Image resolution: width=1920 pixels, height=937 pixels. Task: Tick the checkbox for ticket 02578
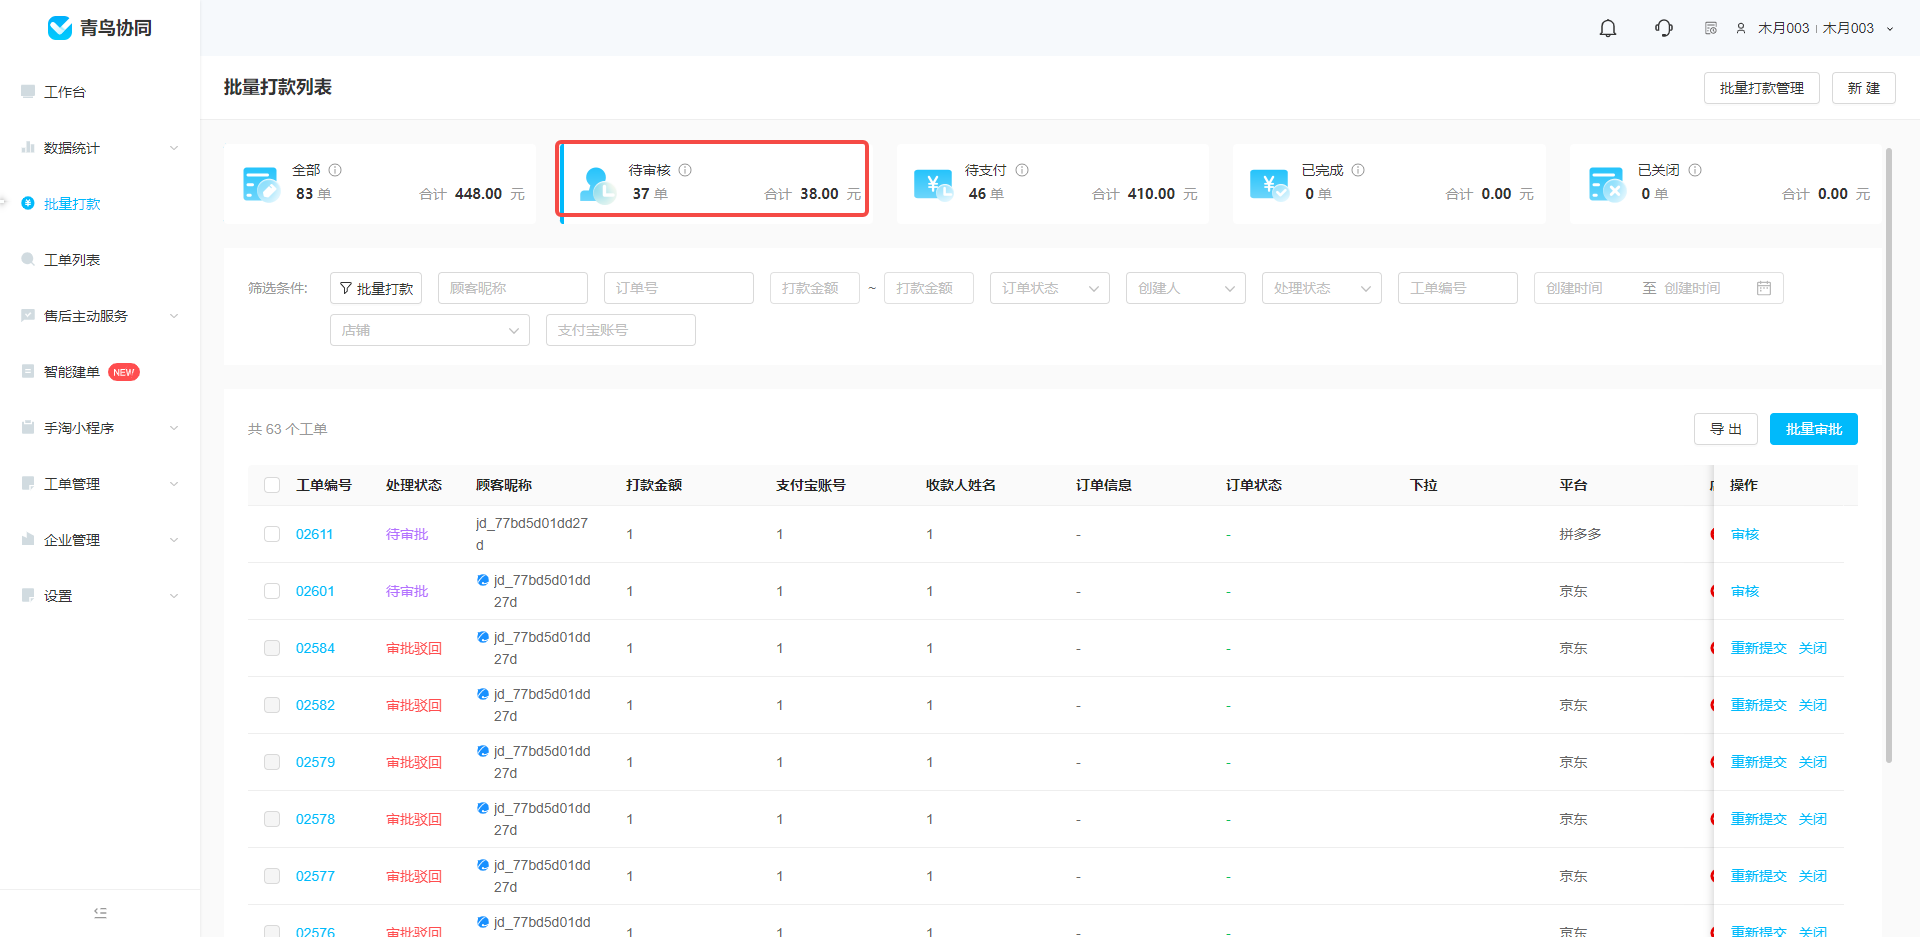[272, 819]
